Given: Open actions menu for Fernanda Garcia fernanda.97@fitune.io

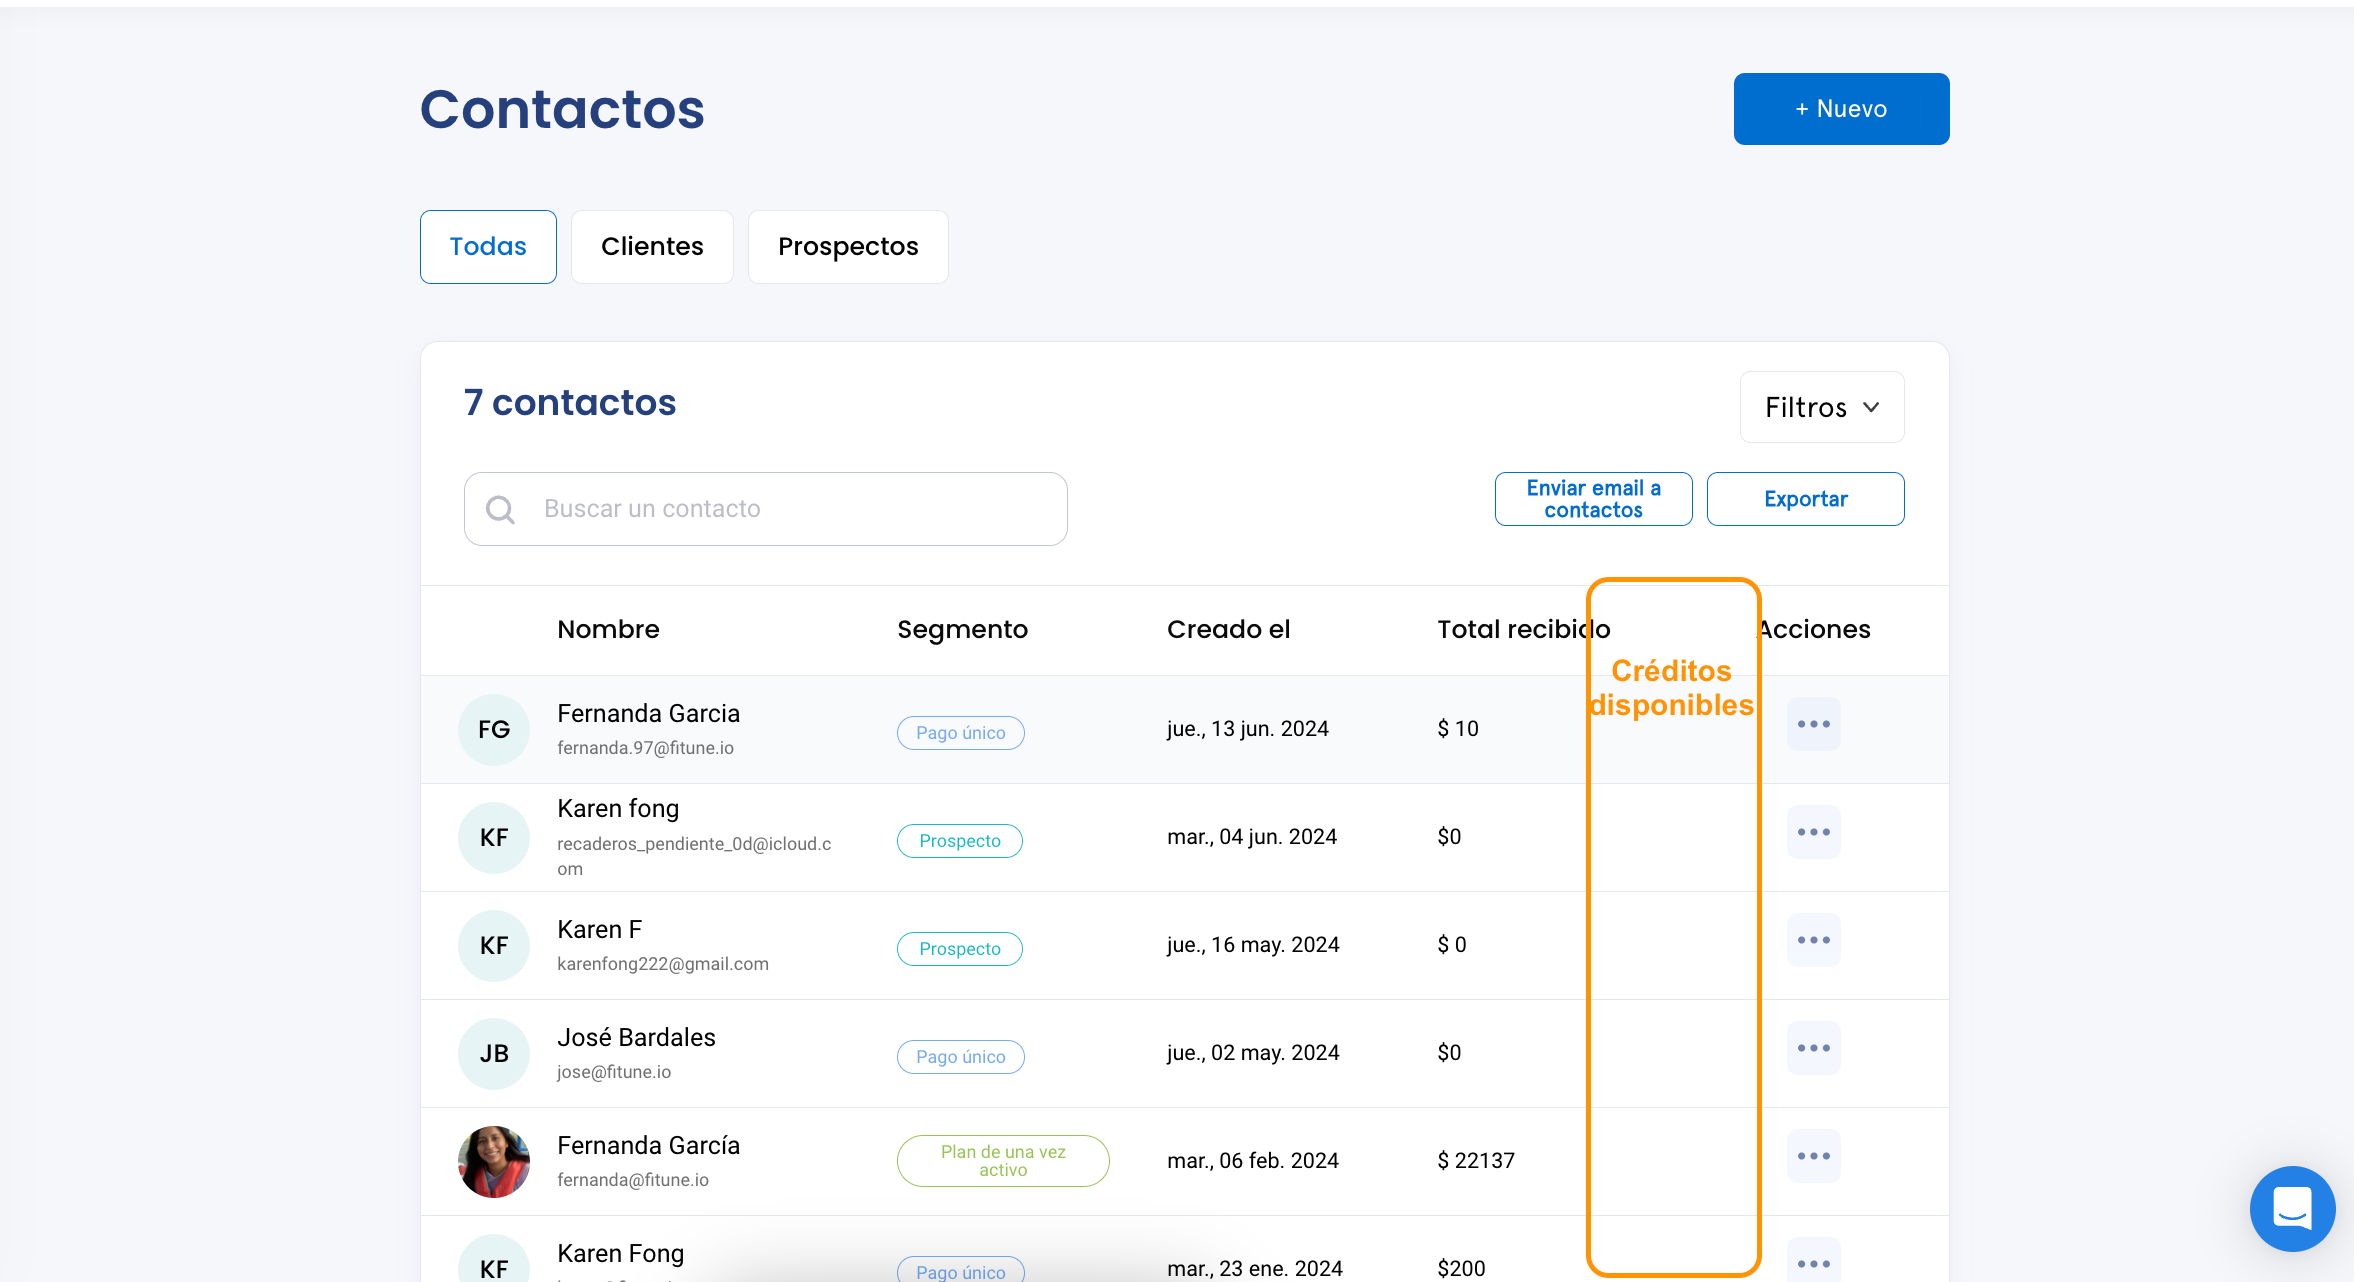Looking at the screenshot, I should [1813, 724].
